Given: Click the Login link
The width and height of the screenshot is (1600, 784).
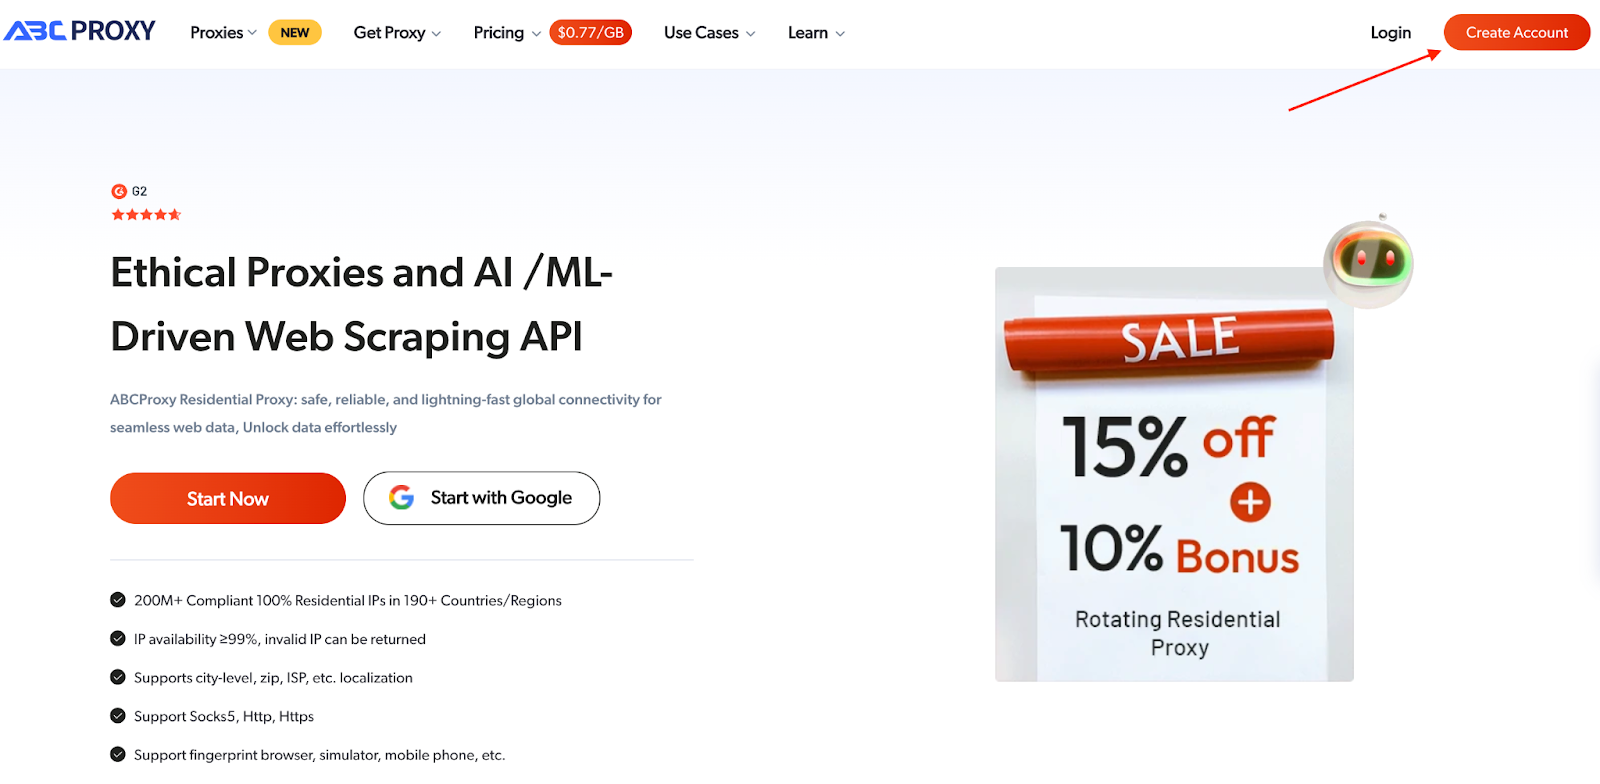Looking at the screenshot, I should [x=1390, y=33].
